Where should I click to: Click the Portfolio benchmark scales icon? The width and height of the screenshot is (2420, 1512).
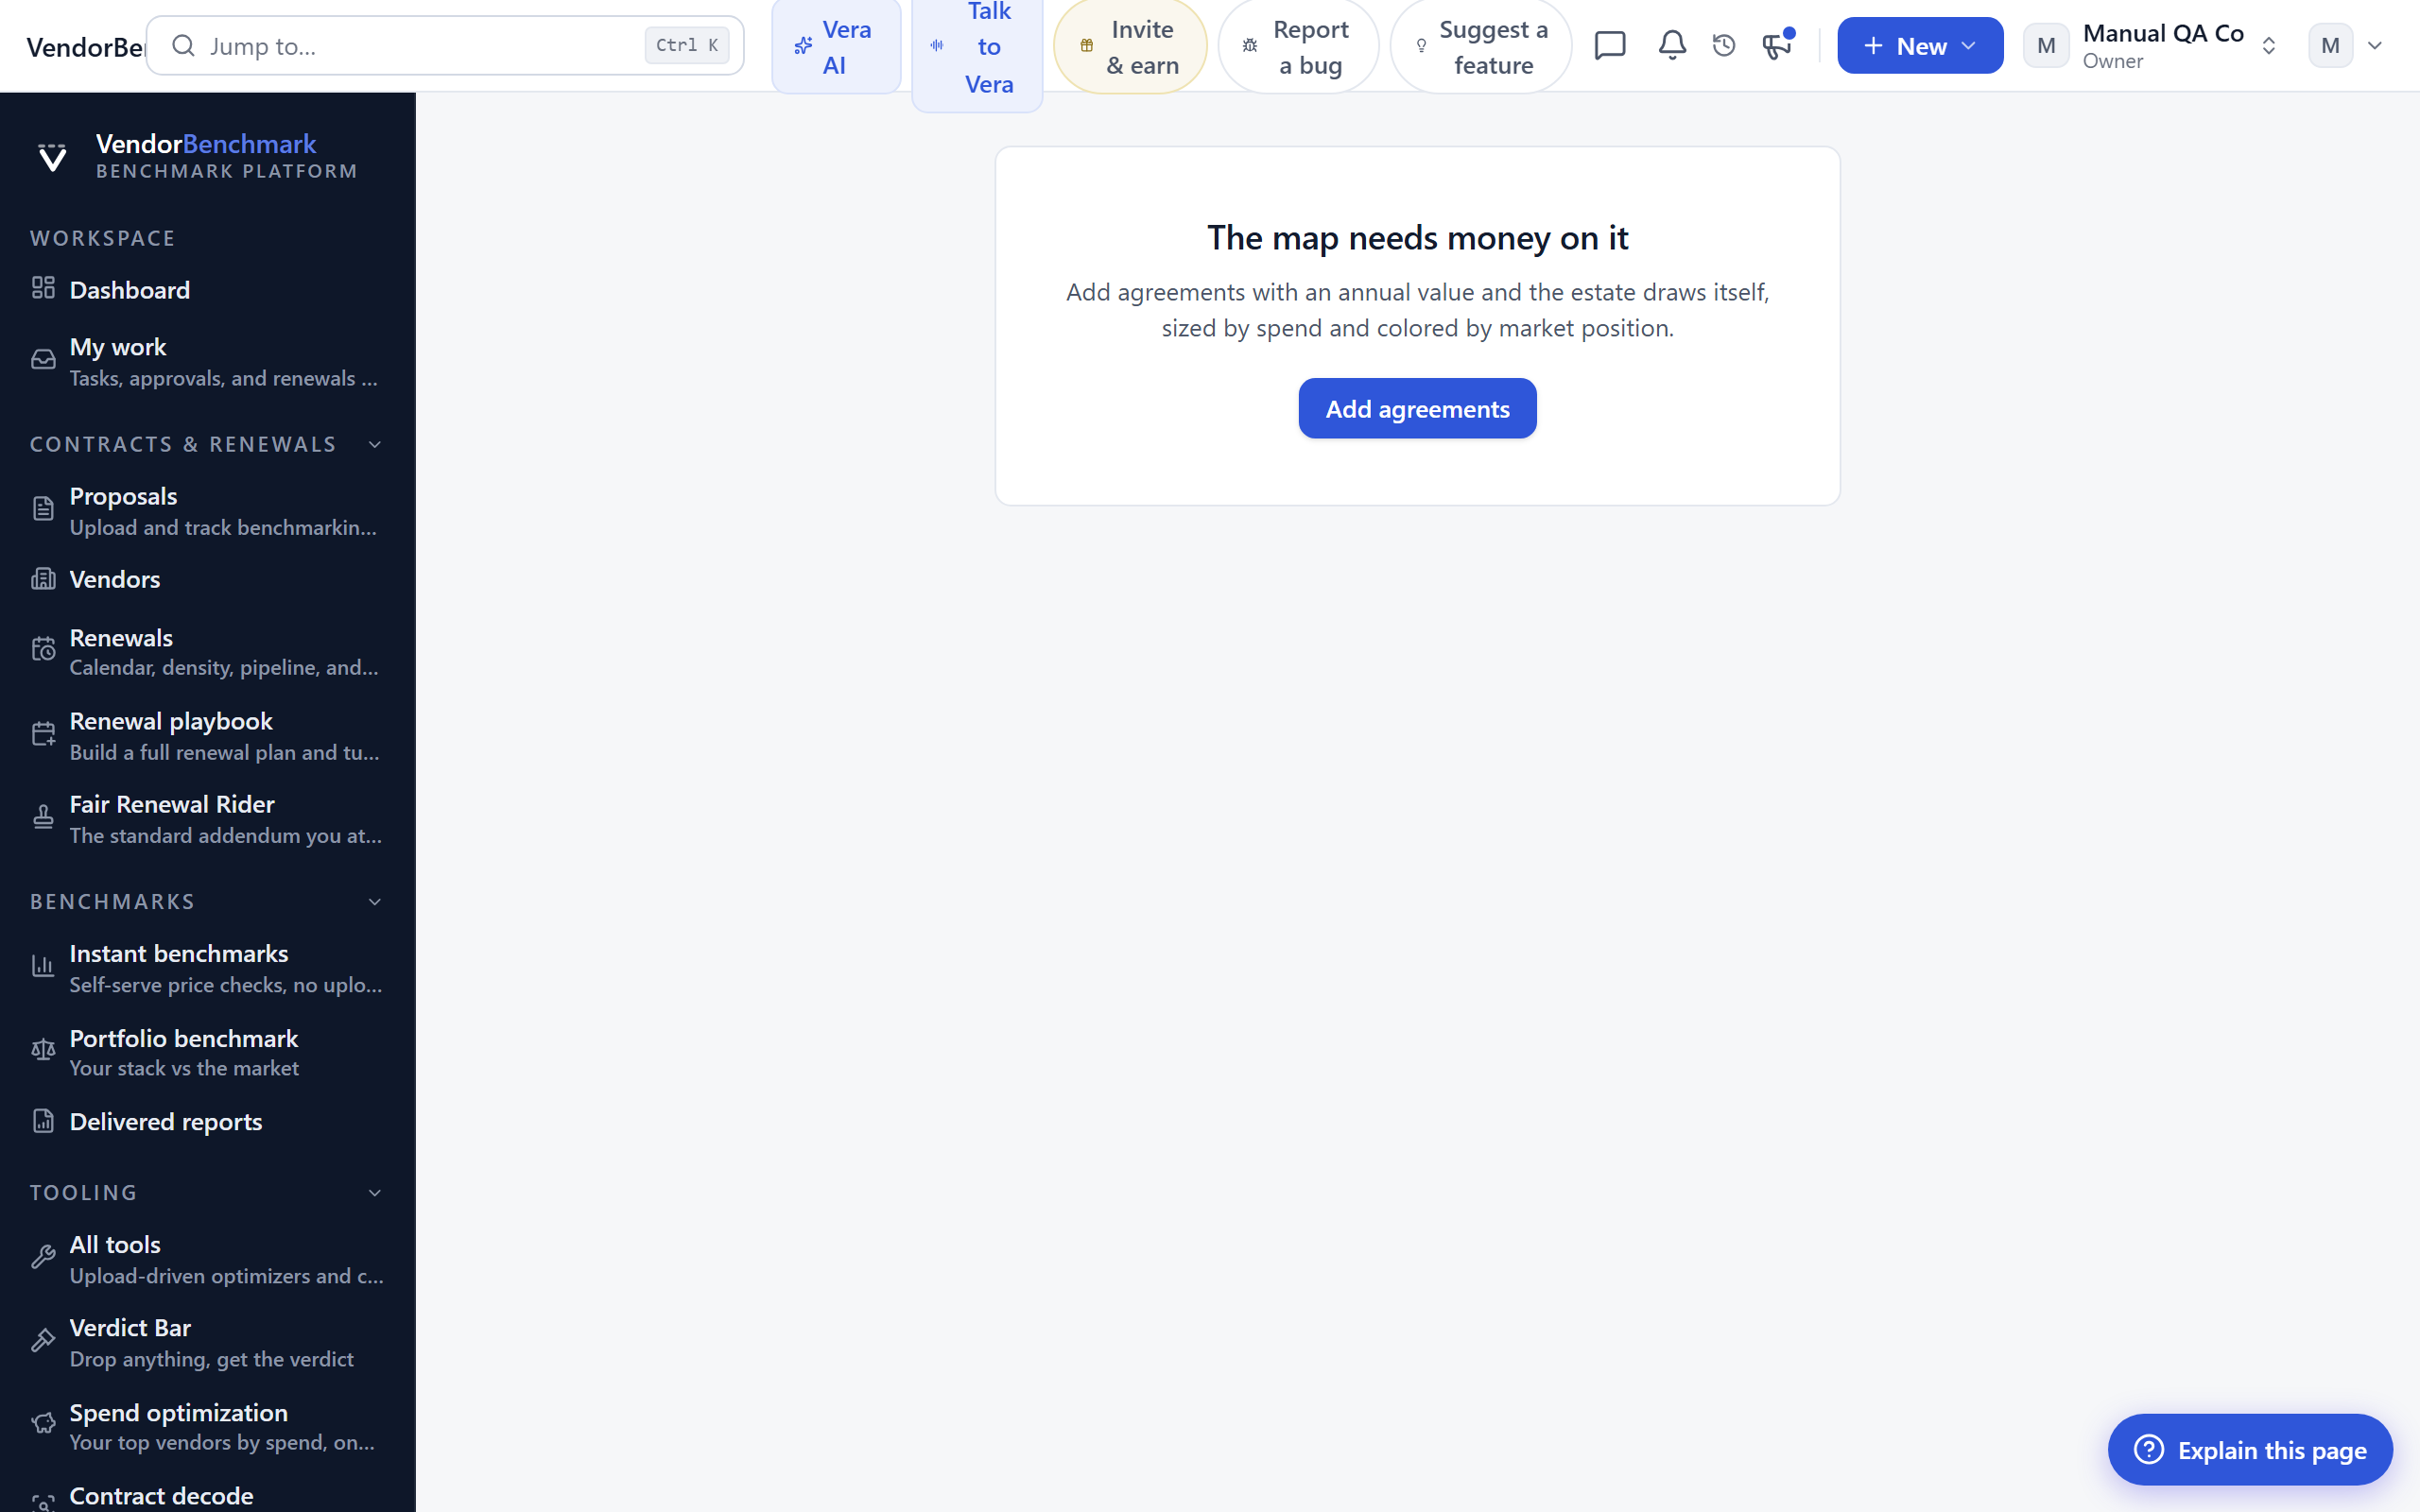click(43, 1050)
